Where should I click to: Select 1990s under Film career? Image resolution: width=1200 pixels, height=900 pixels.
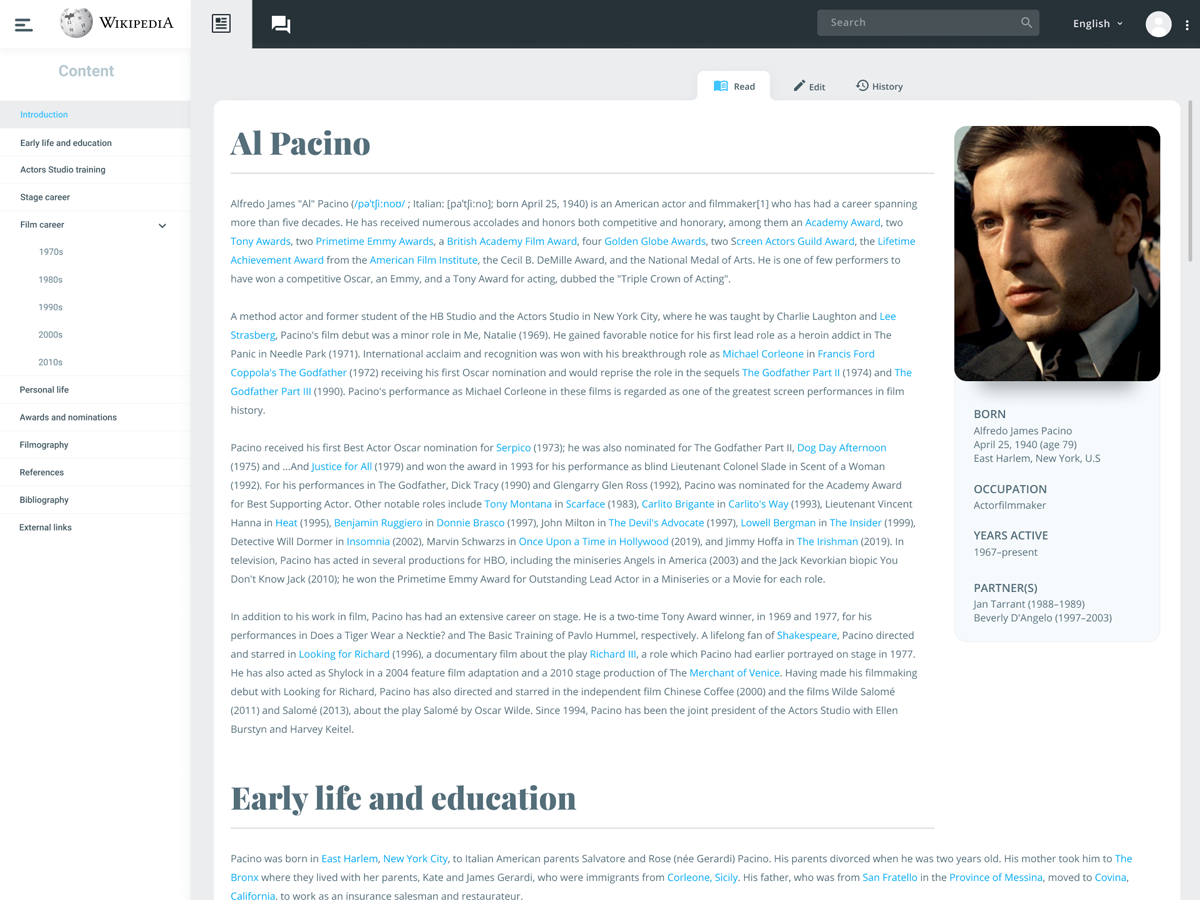(50, 306)
